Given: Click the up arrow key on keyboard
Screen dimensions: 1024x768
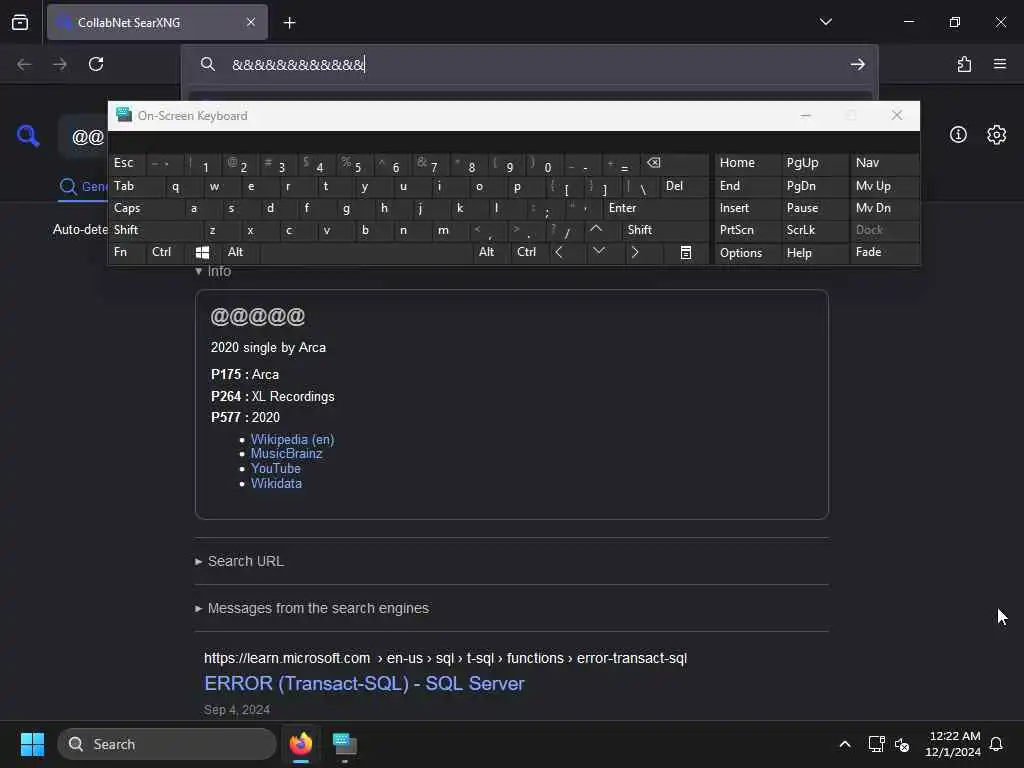Looking at the screenshot, I should point(596,229).
